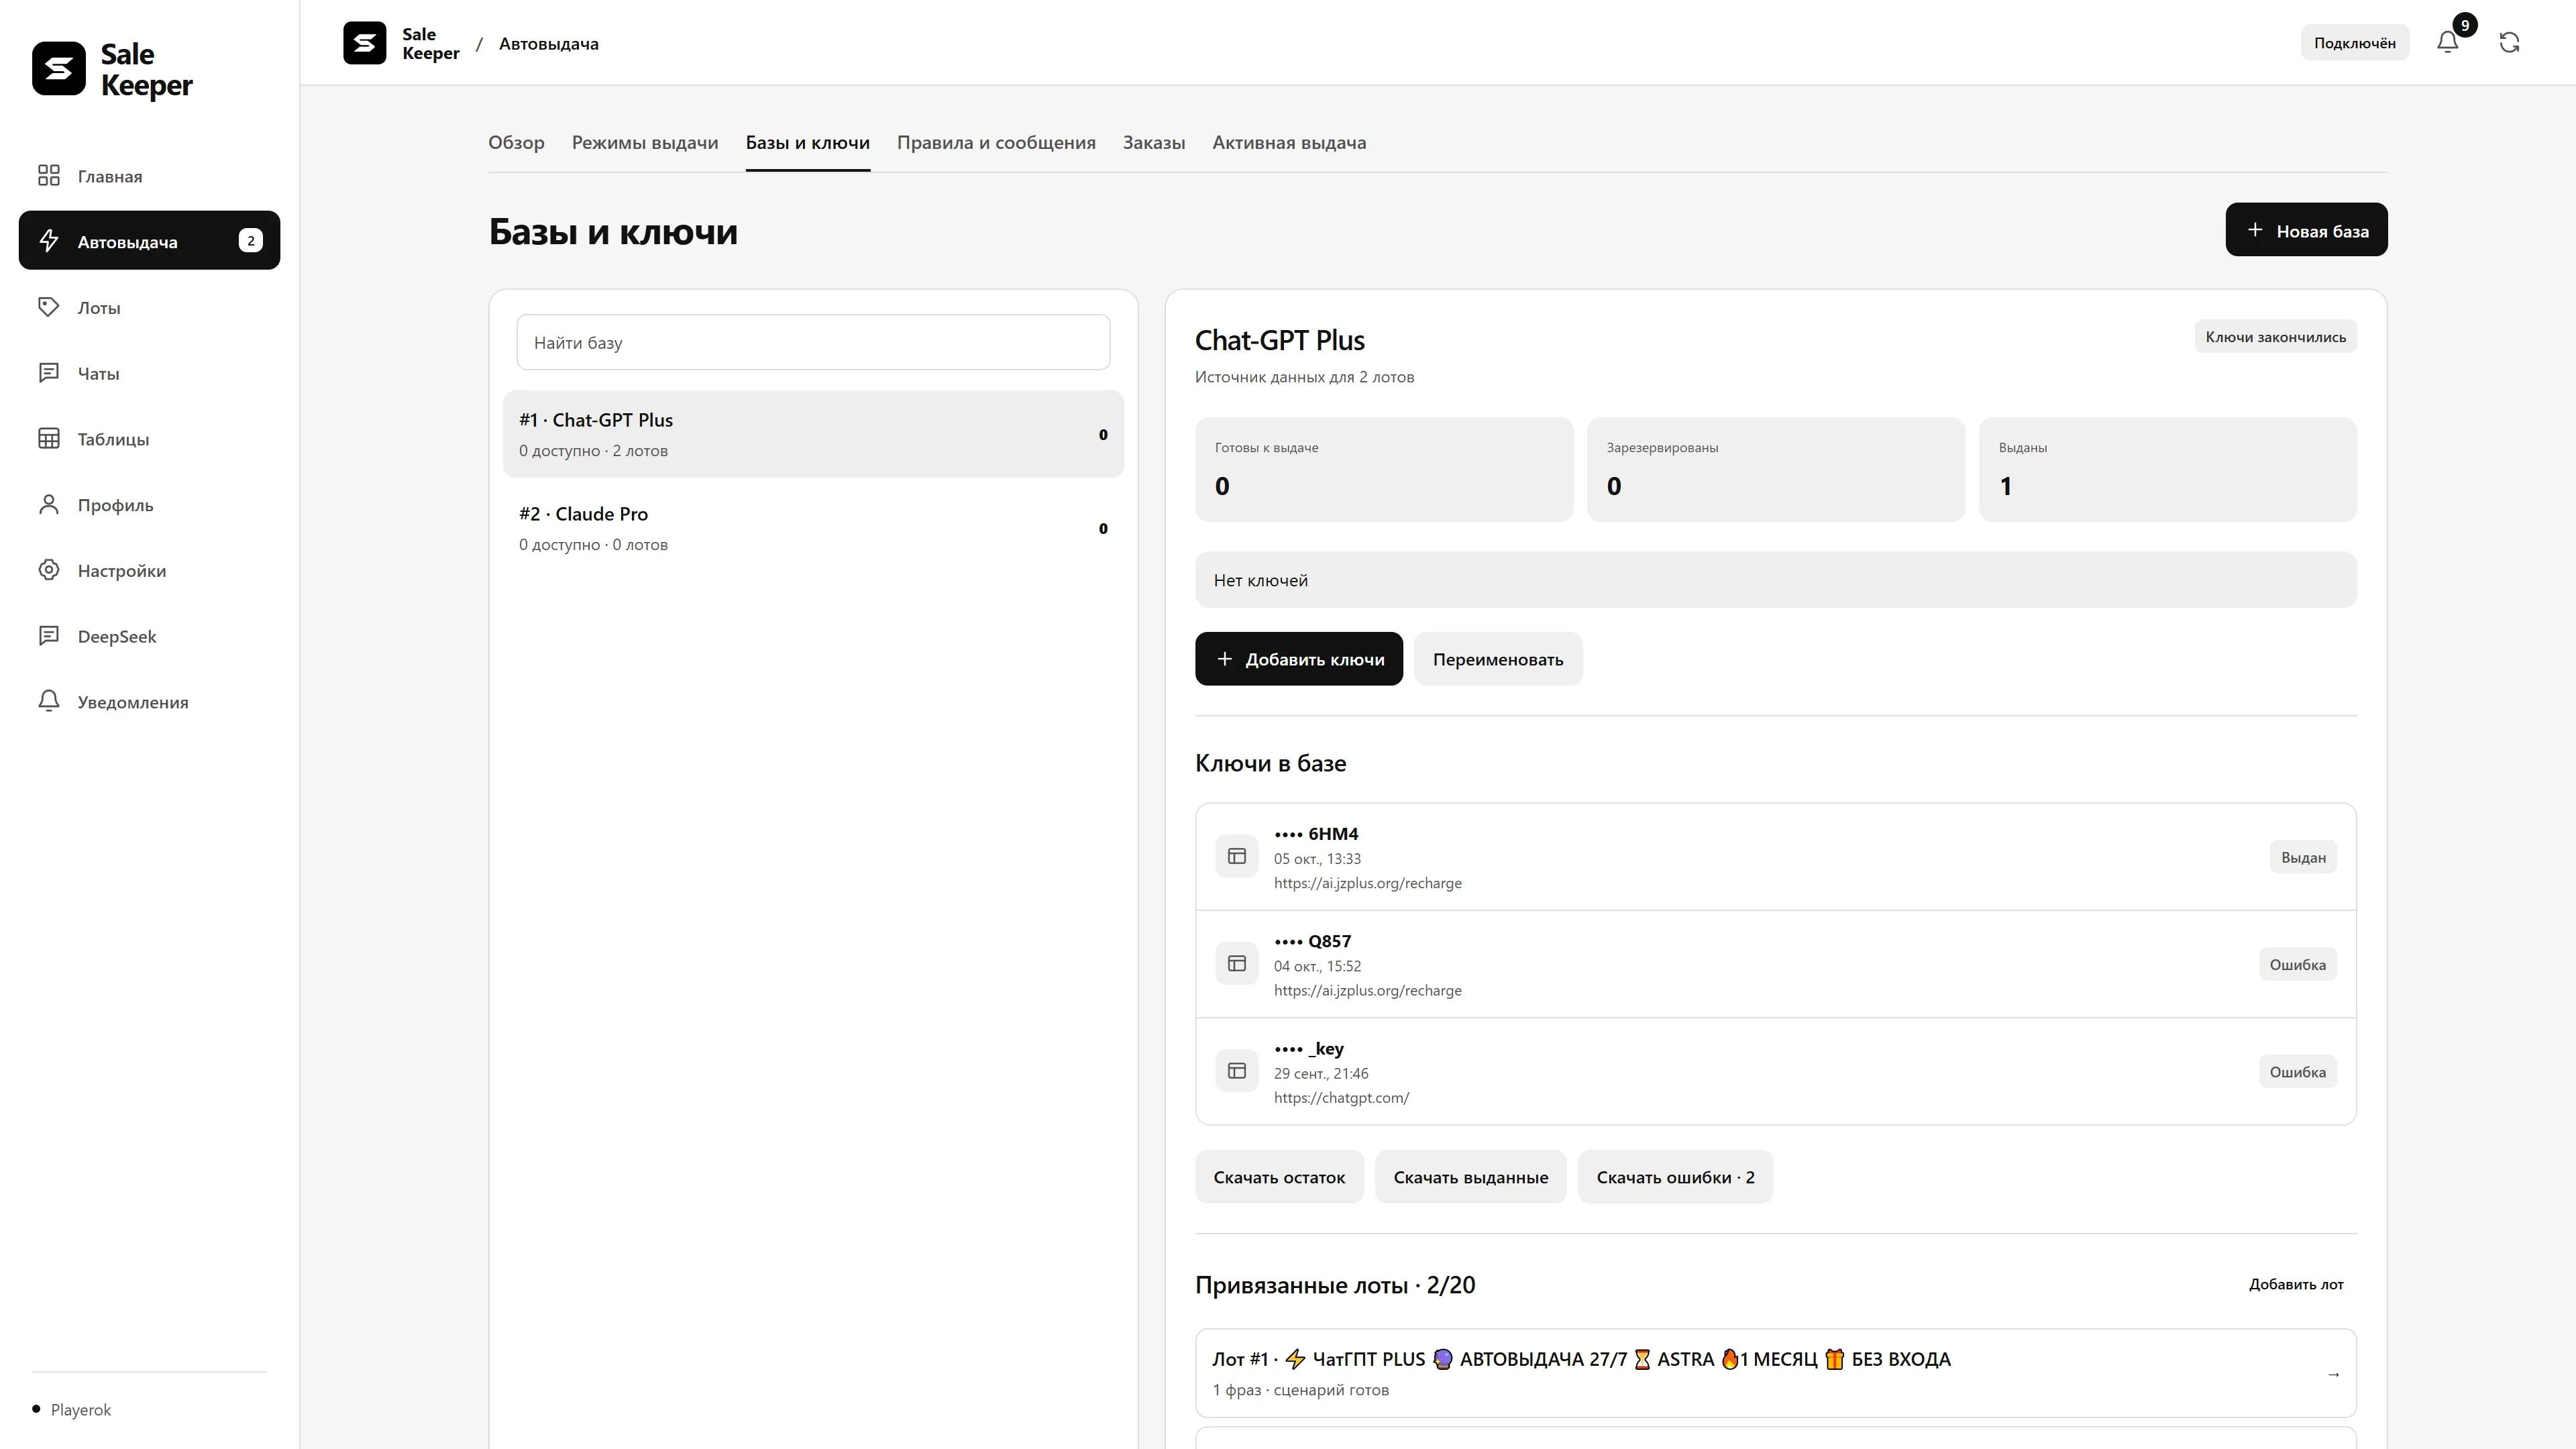Click key icon for key Q857
Screen dimensions: 2576x1449
point(1237,964)
